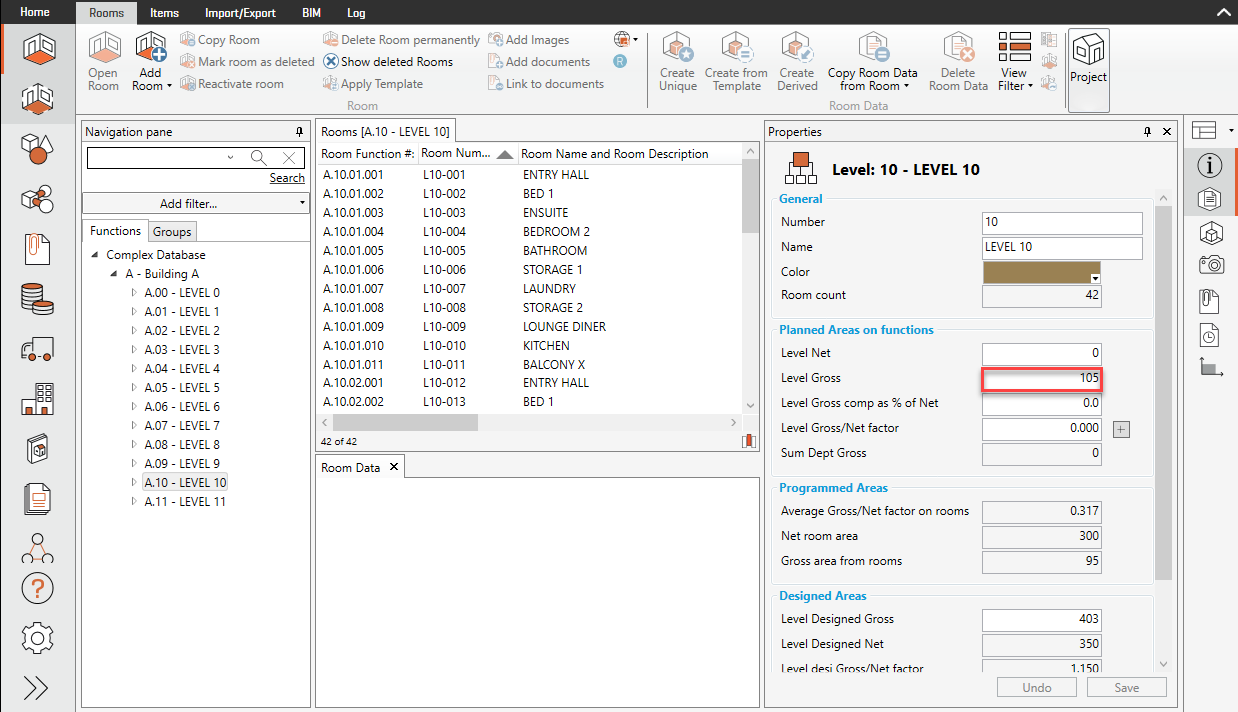Pin the Properties panel

tap(1147, 132)
